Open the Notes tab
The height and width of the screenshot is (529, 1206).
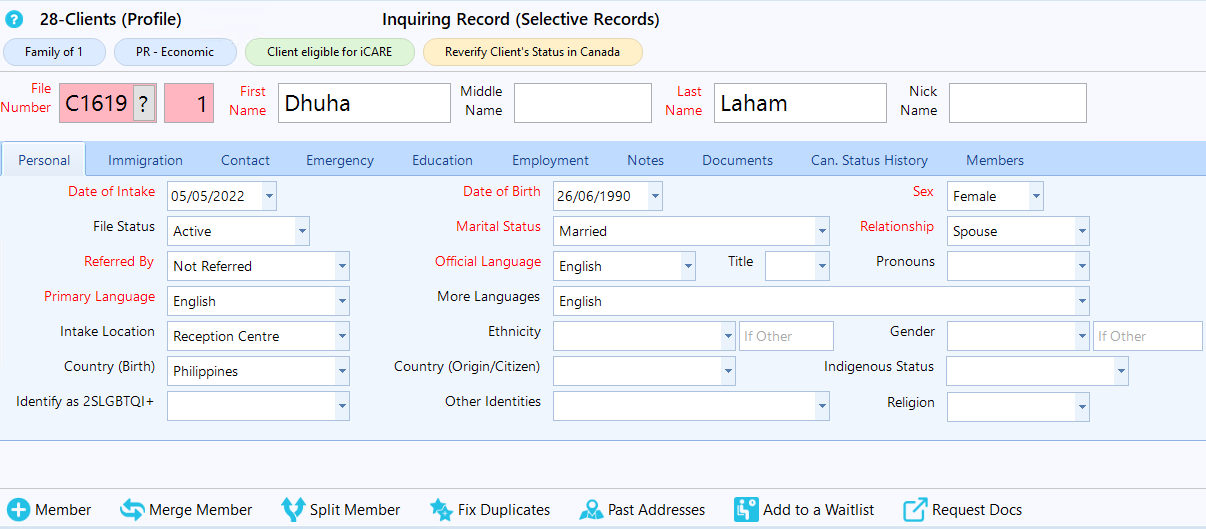645,160
